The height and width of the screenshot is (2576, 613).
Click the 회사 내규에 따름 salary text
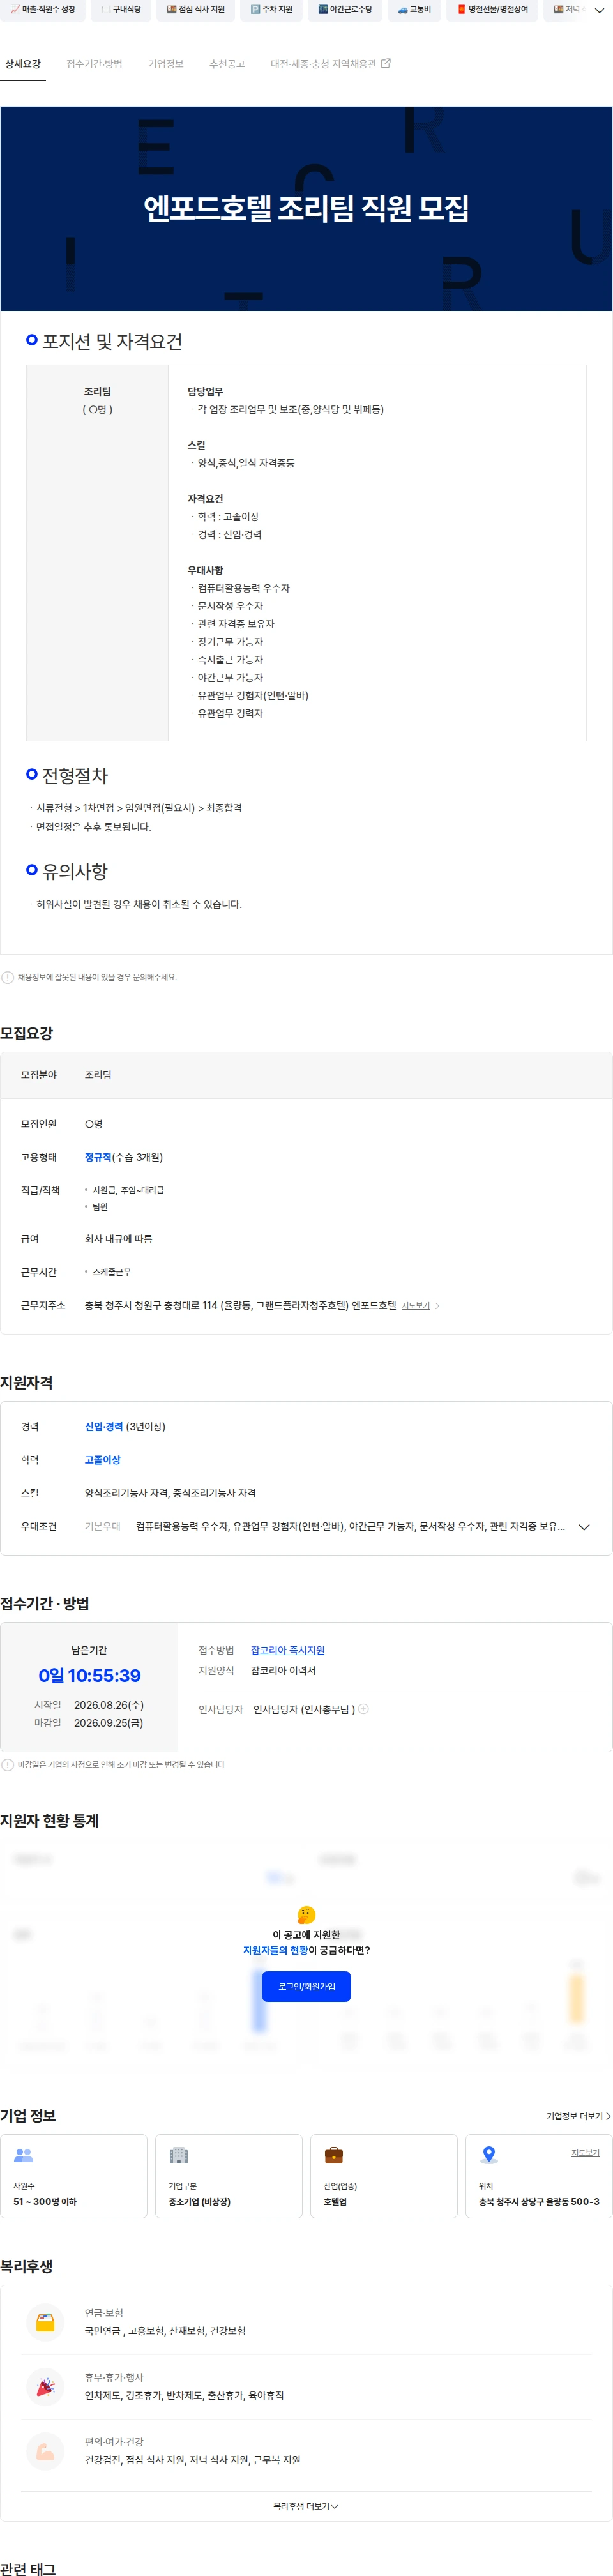(x=118, y=1239)
